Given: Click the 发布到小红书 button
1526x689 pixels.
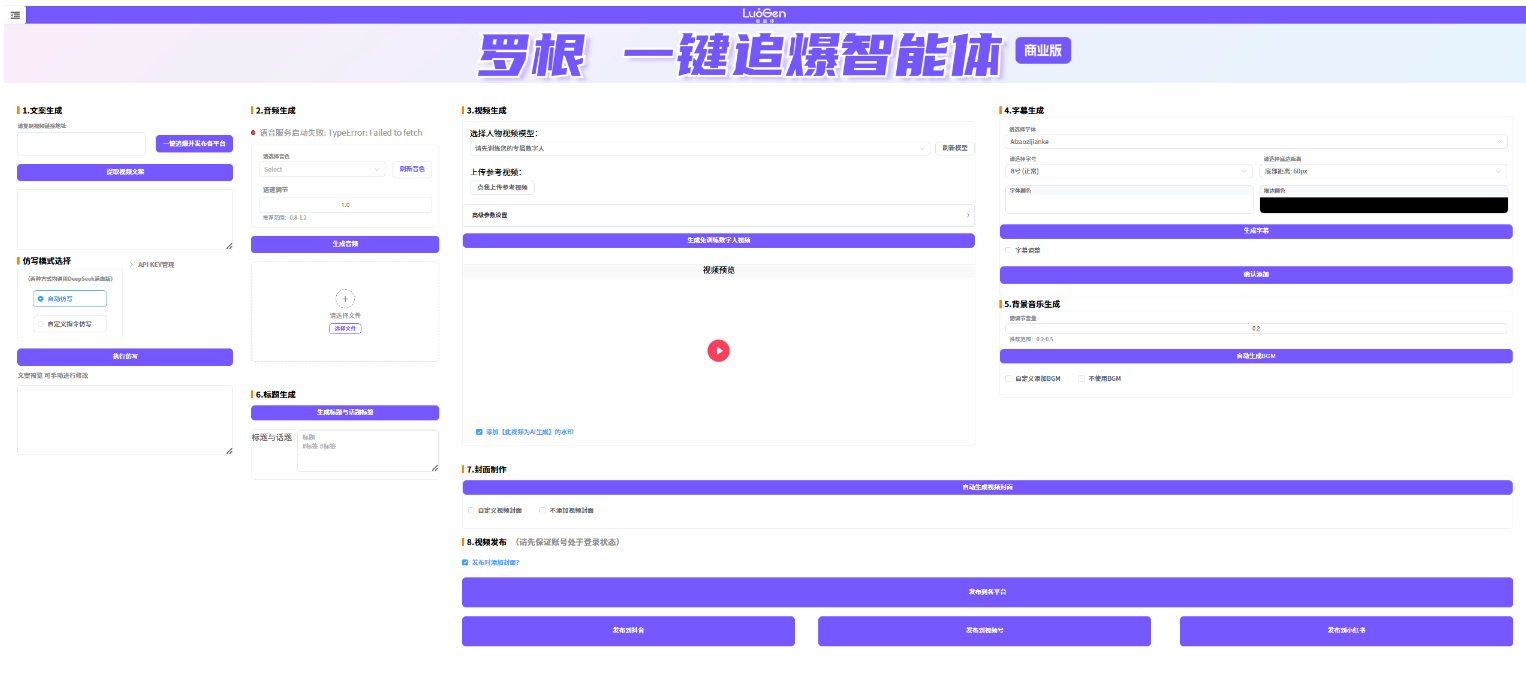Looking at the screenshot, I should tap(1346, 631).
